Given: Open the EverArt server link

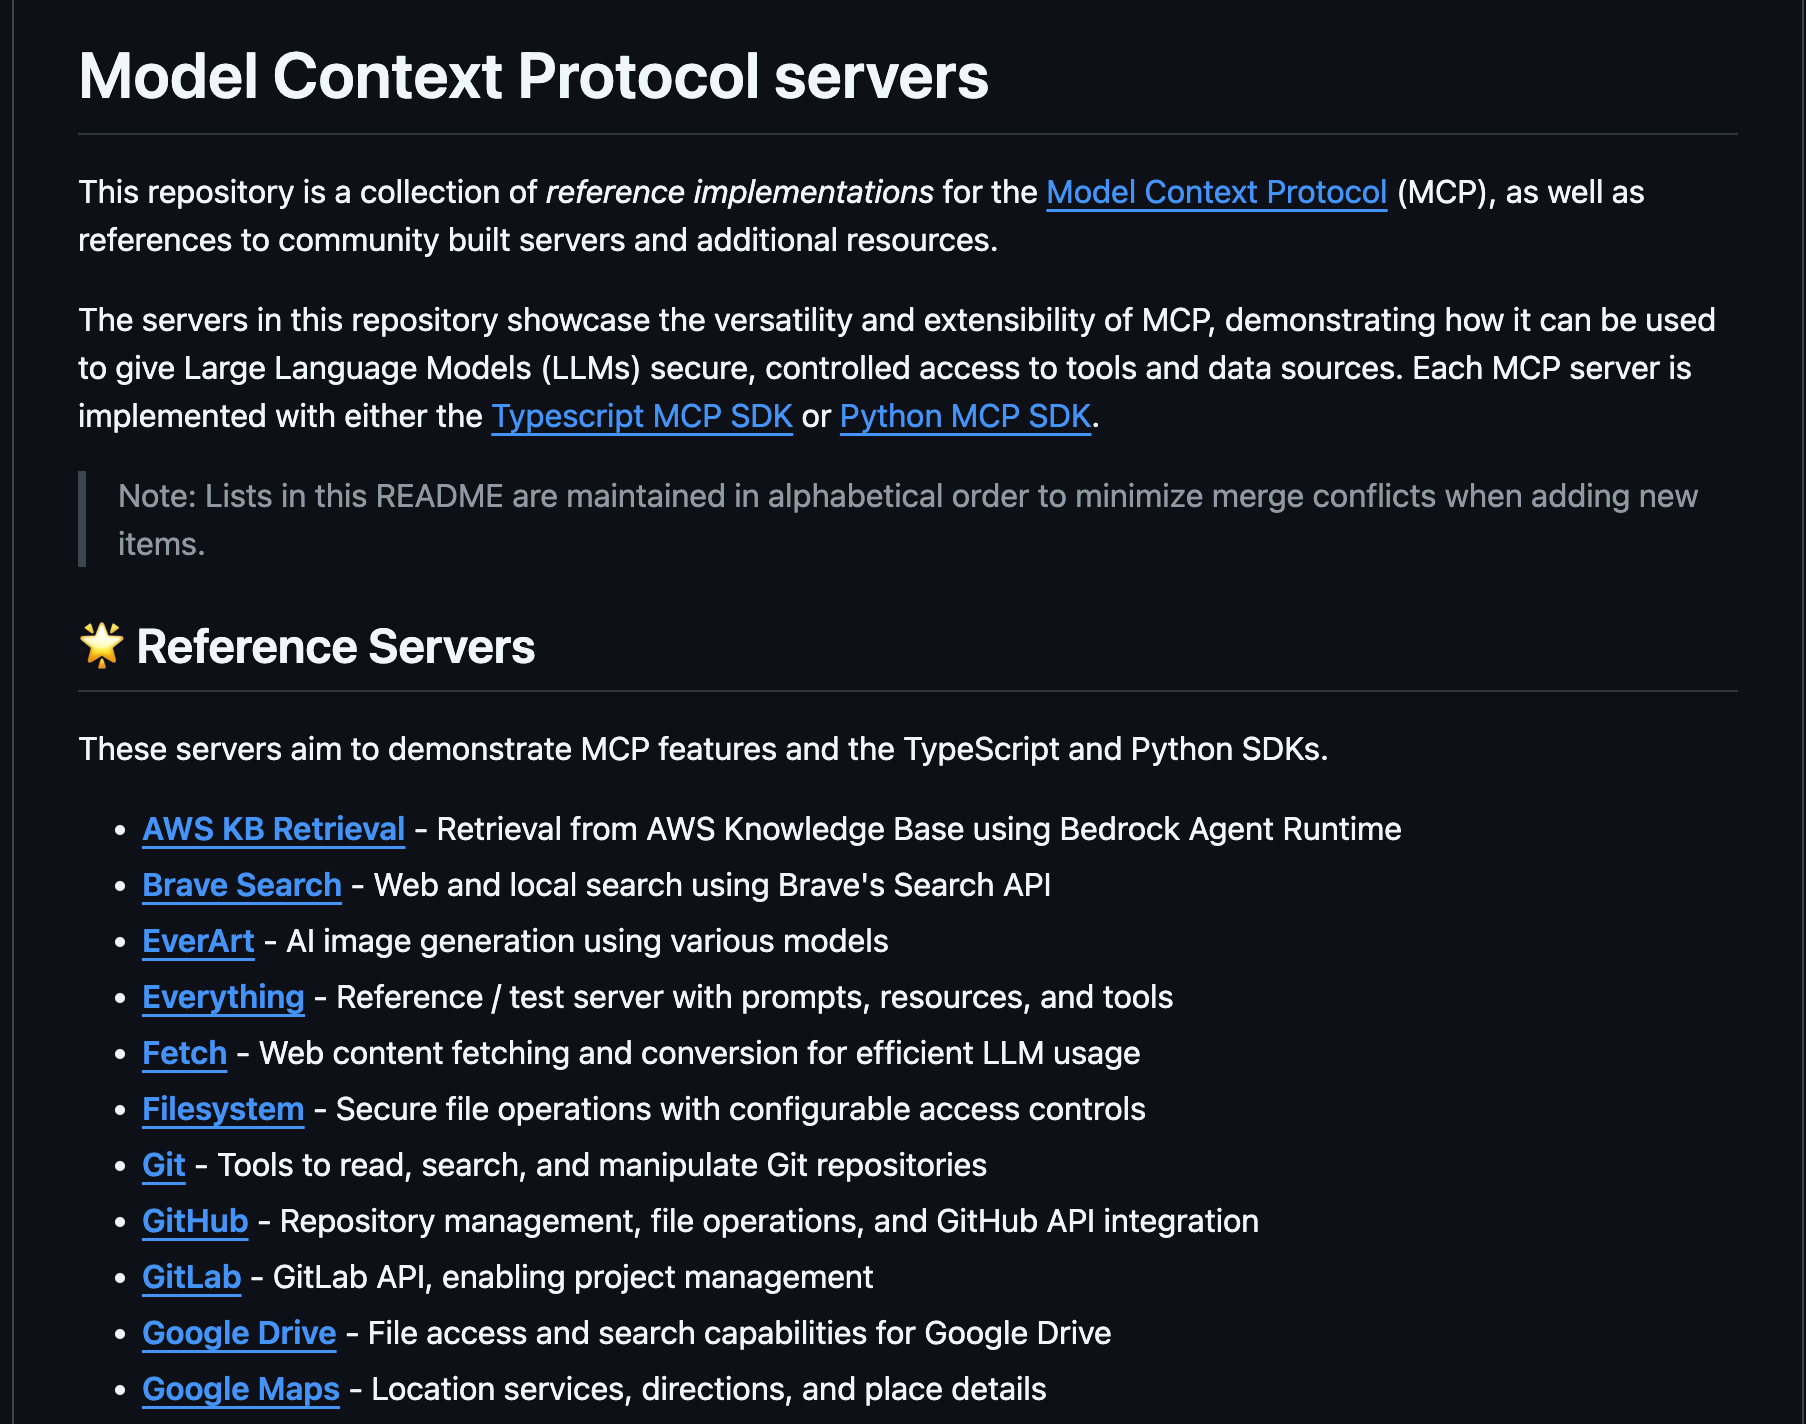Looking at the screenshot, I should coord(198,941).
